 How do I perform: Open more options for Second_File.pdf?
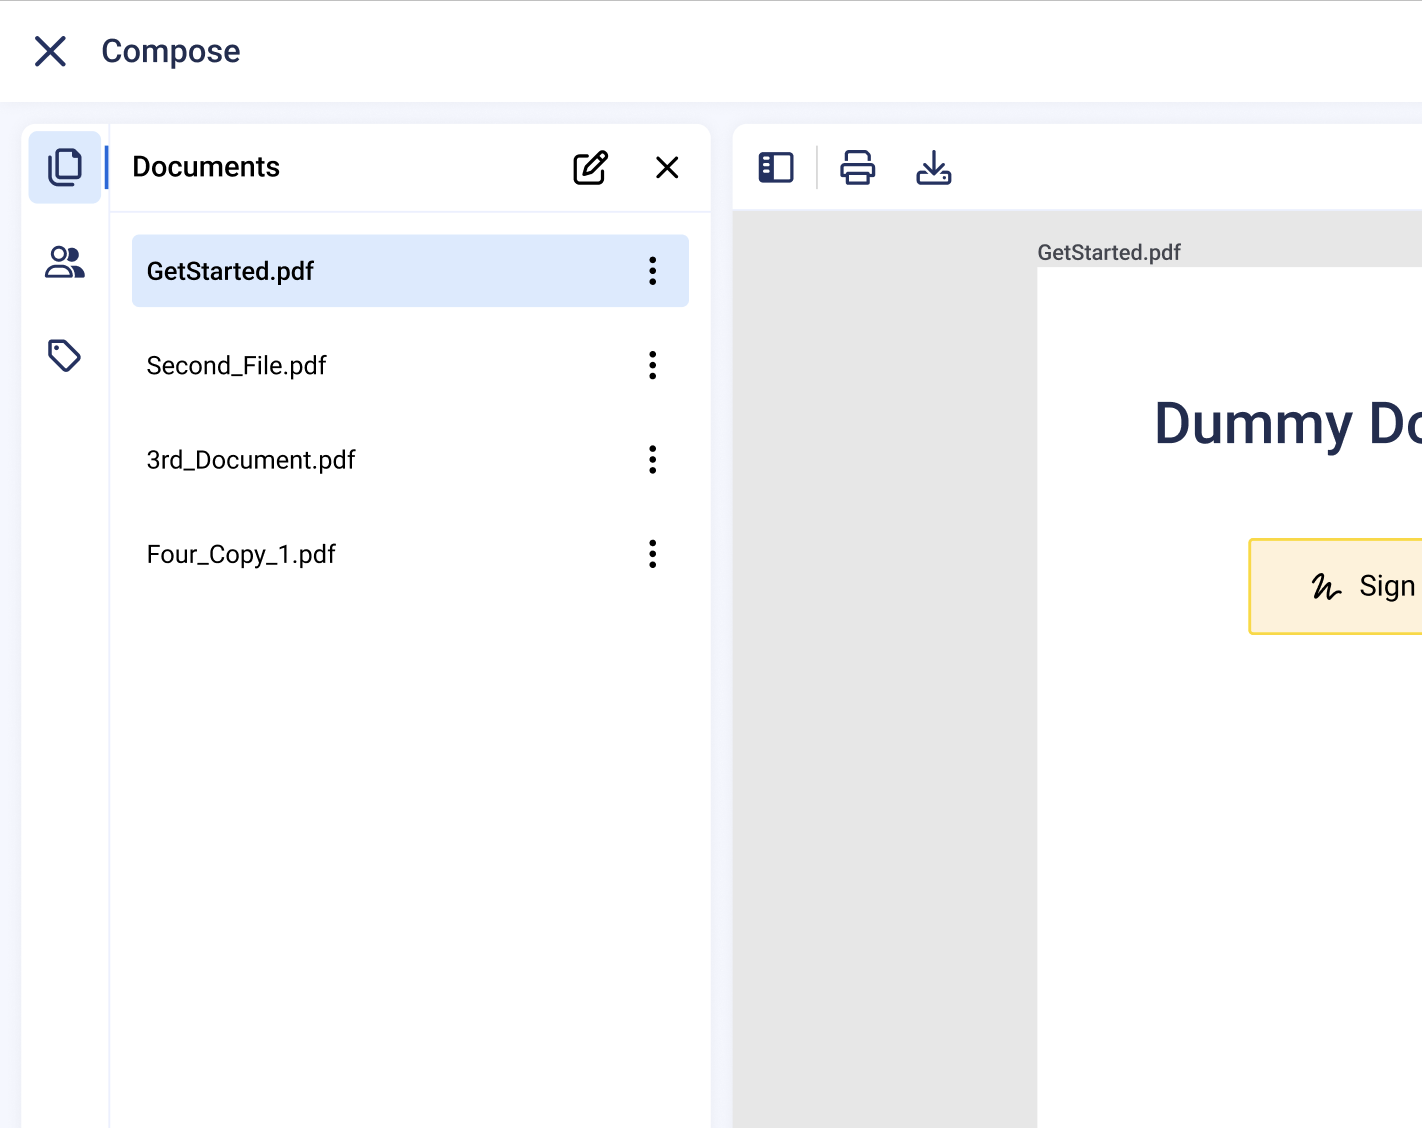click(x=652, y=366)
